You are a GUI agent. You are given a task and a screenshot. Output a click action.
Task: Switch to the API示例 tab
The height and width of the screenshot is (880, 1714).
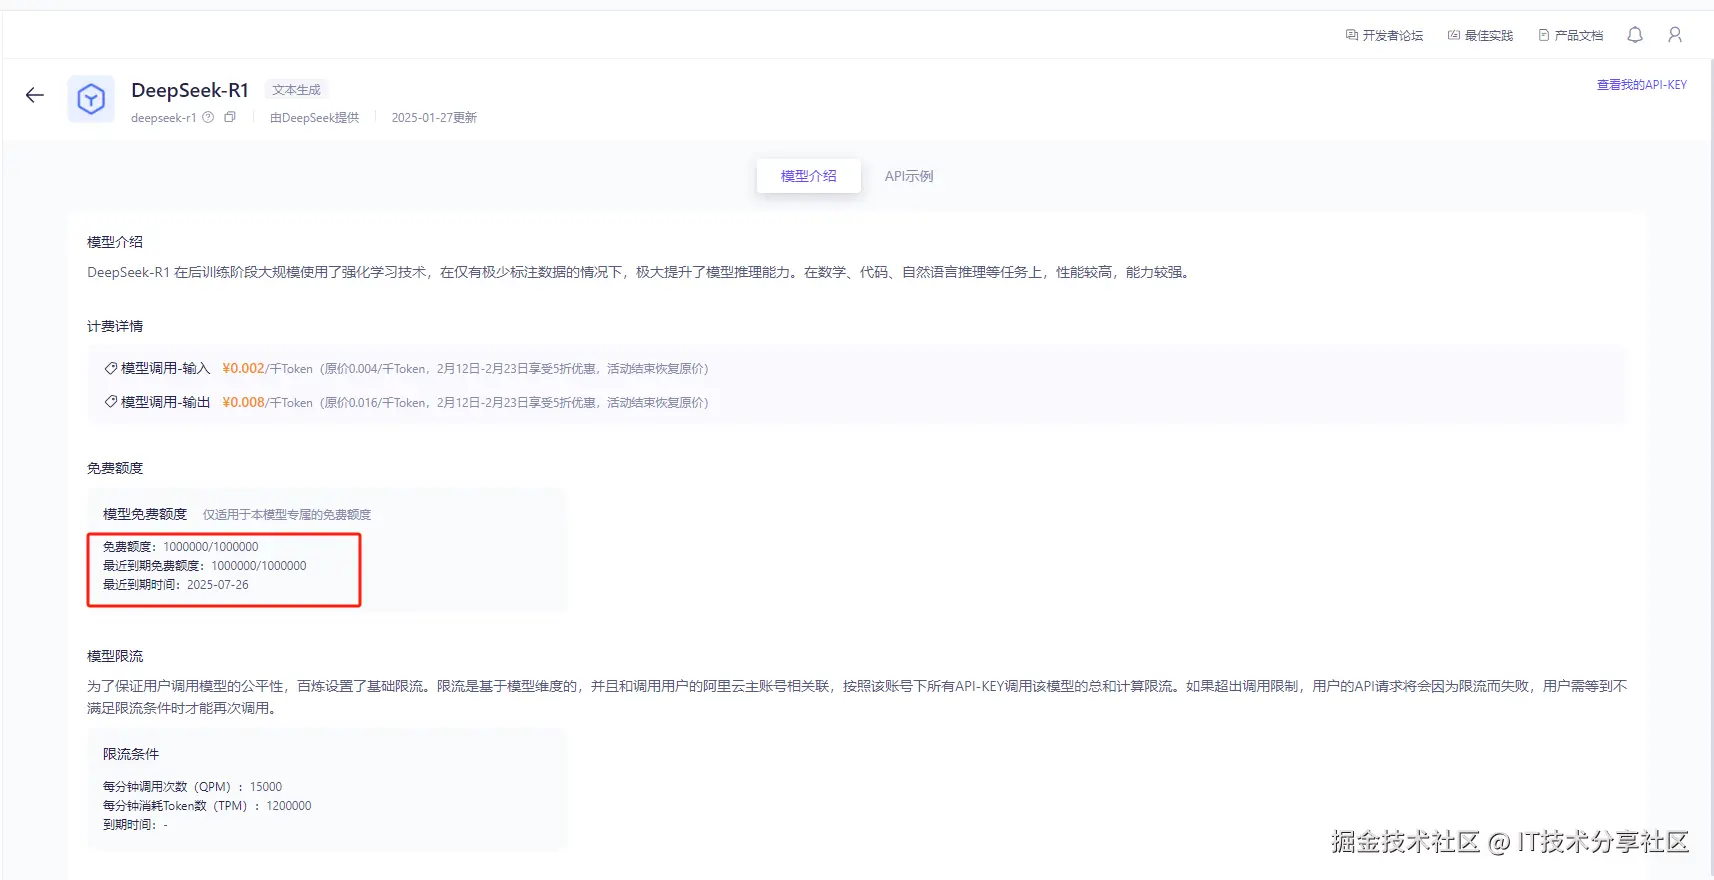pos(909,176)
